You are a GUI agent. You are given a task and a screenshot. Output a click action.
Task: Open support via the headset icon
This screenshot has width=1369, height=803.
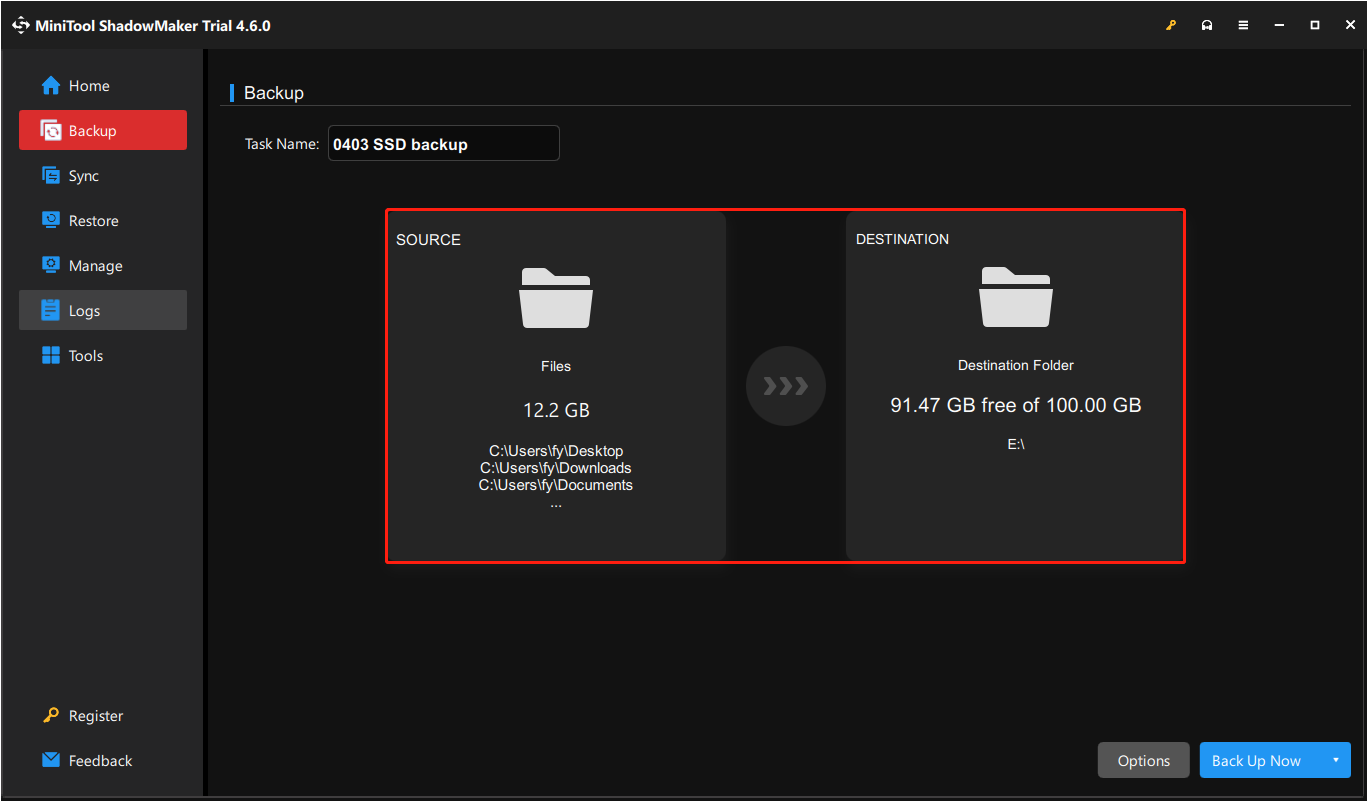pos(1207,25)
